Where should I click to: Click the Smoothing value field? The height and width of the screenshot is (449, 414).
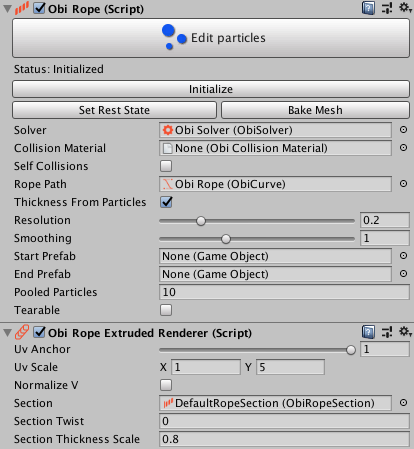click(385, 238)
